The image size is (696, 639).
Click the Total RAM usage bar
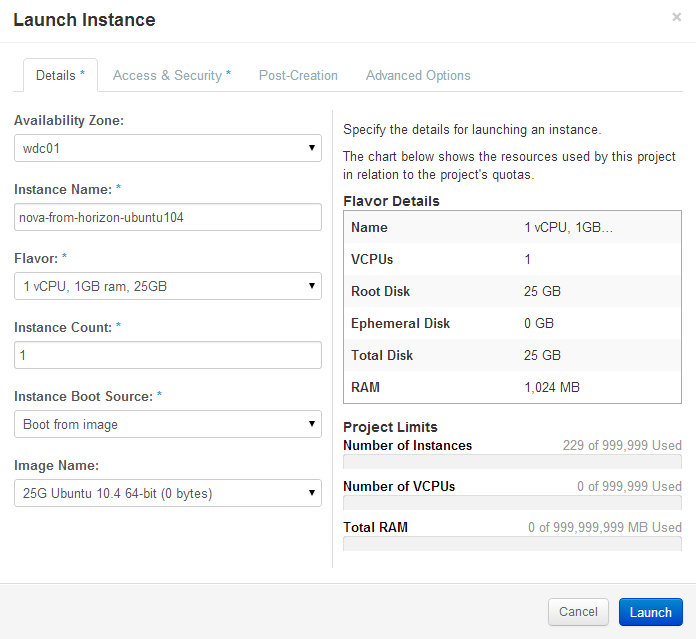point(512,544)
